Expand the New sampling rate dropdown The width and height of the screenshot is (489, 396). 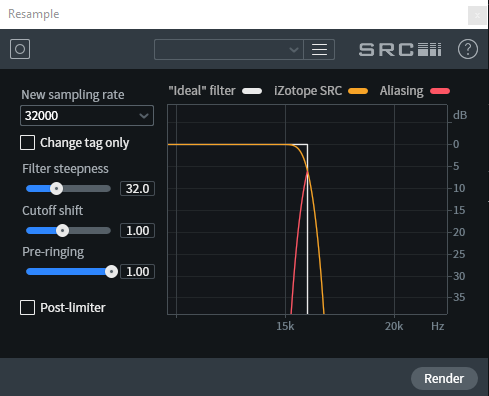(x=87, y=116)
